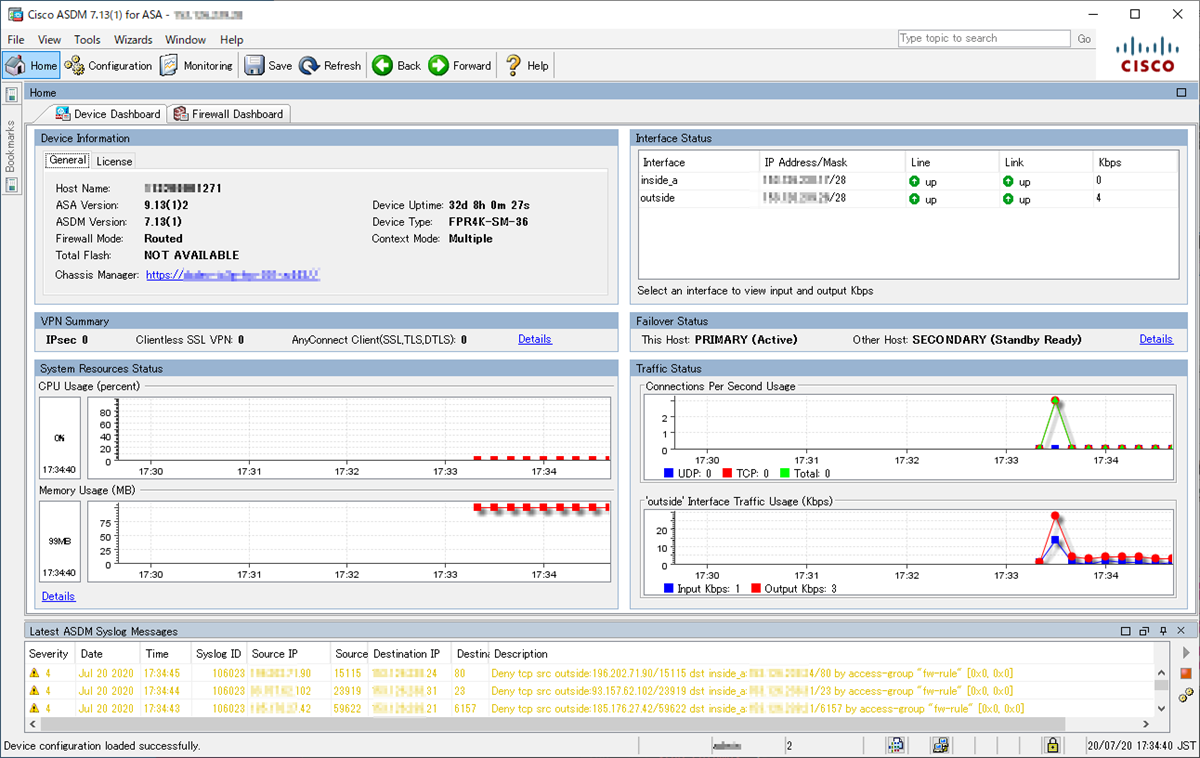Click the outside link status up icon

(1008, 198)
